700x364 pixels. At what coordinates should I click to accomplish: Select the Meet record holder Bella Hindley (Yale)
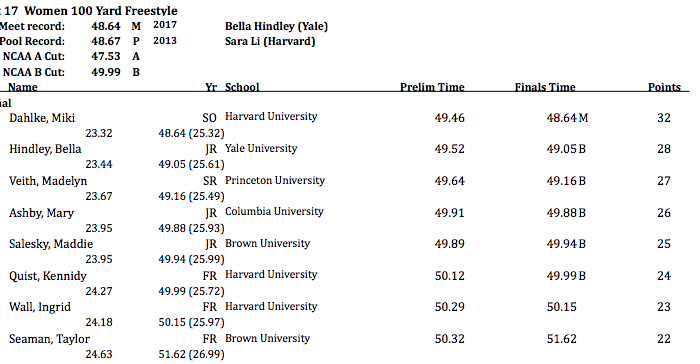(x=276, y=26)
